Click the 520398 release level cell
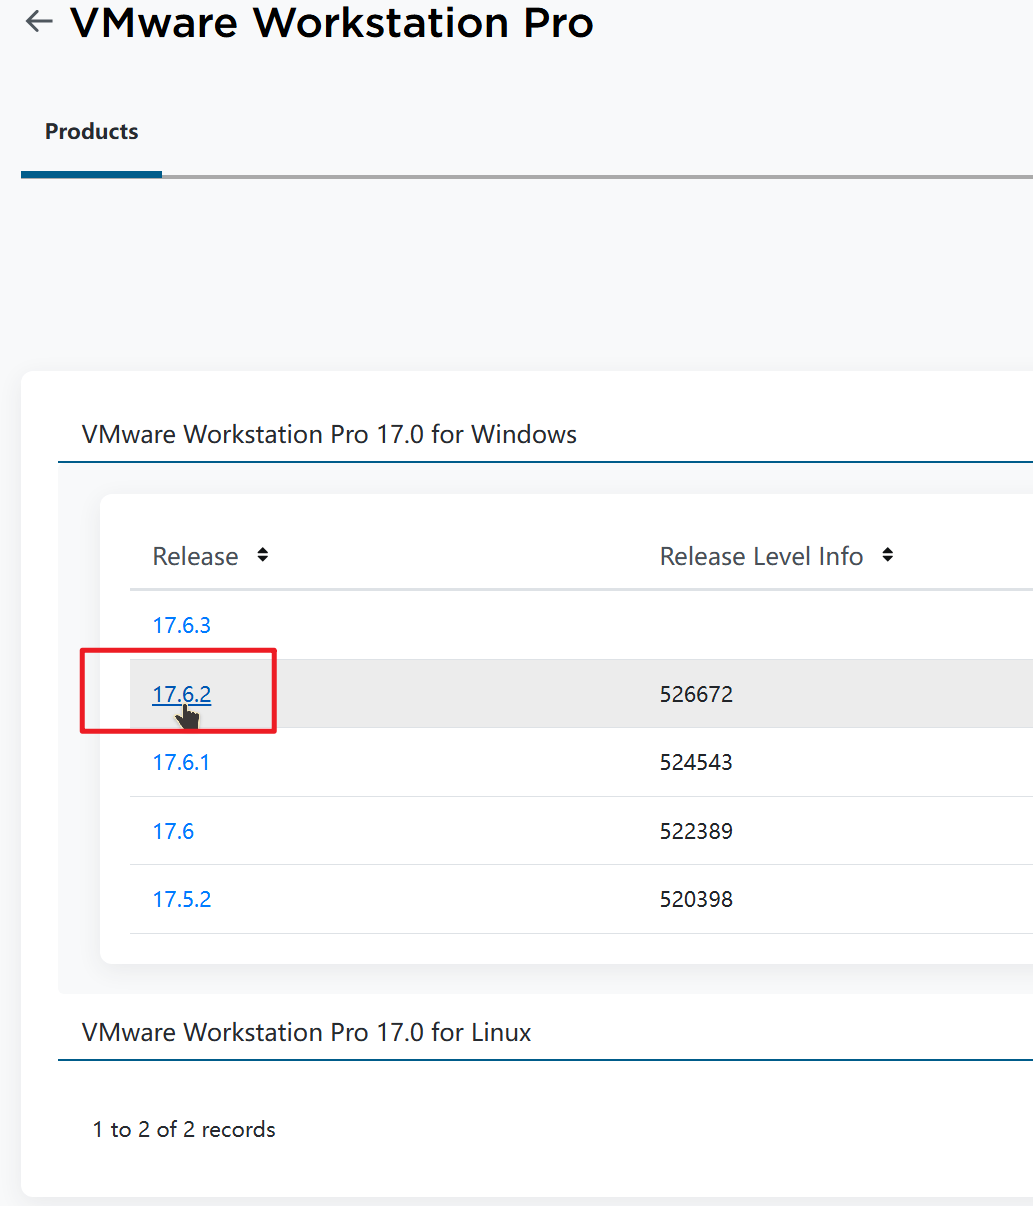 pos(696,899)
